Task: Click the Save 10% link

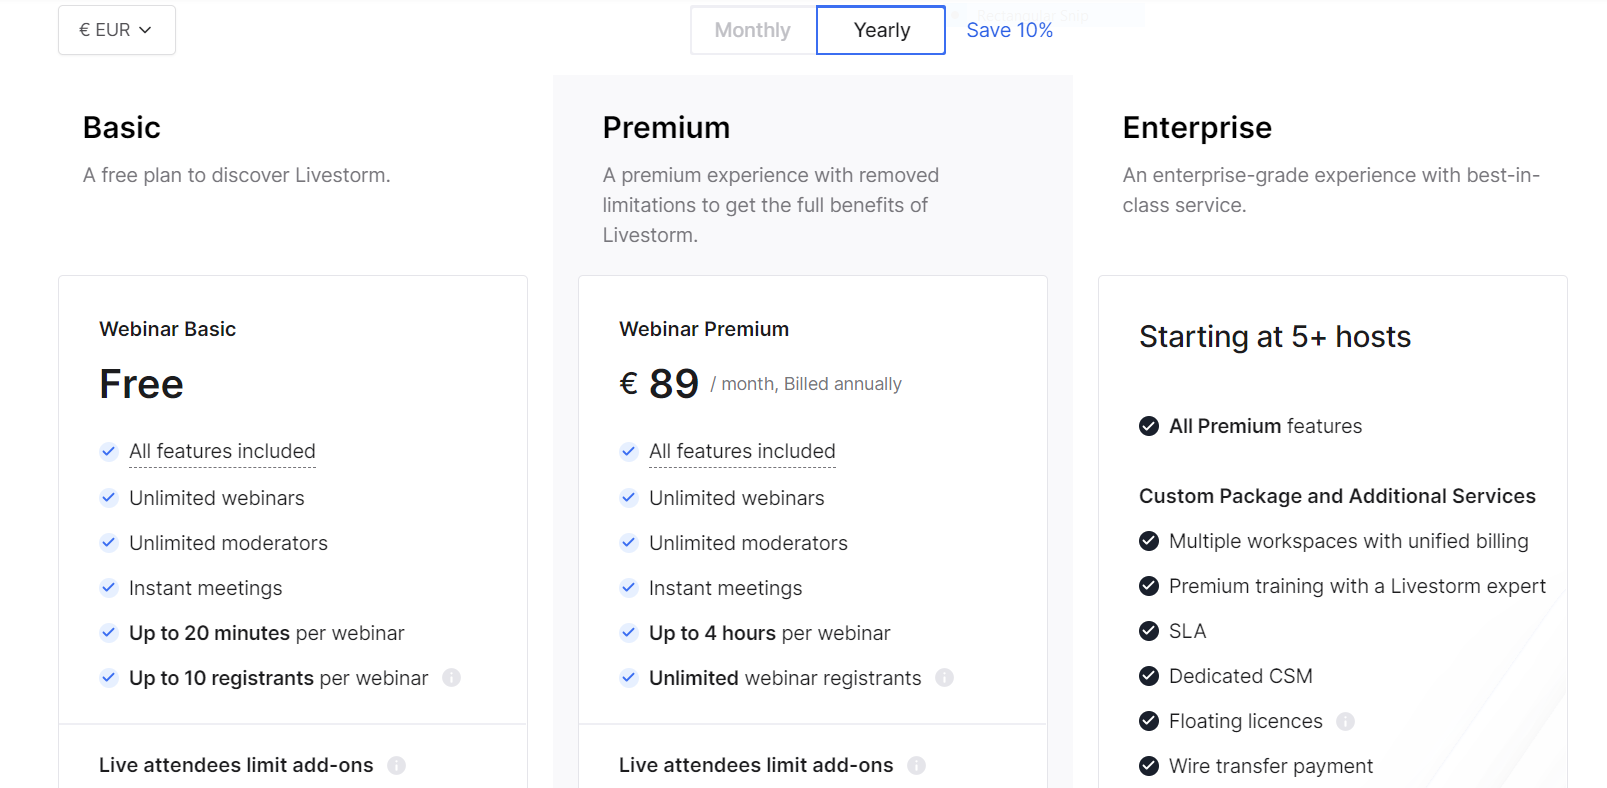Action: [x=1009, y=30]
